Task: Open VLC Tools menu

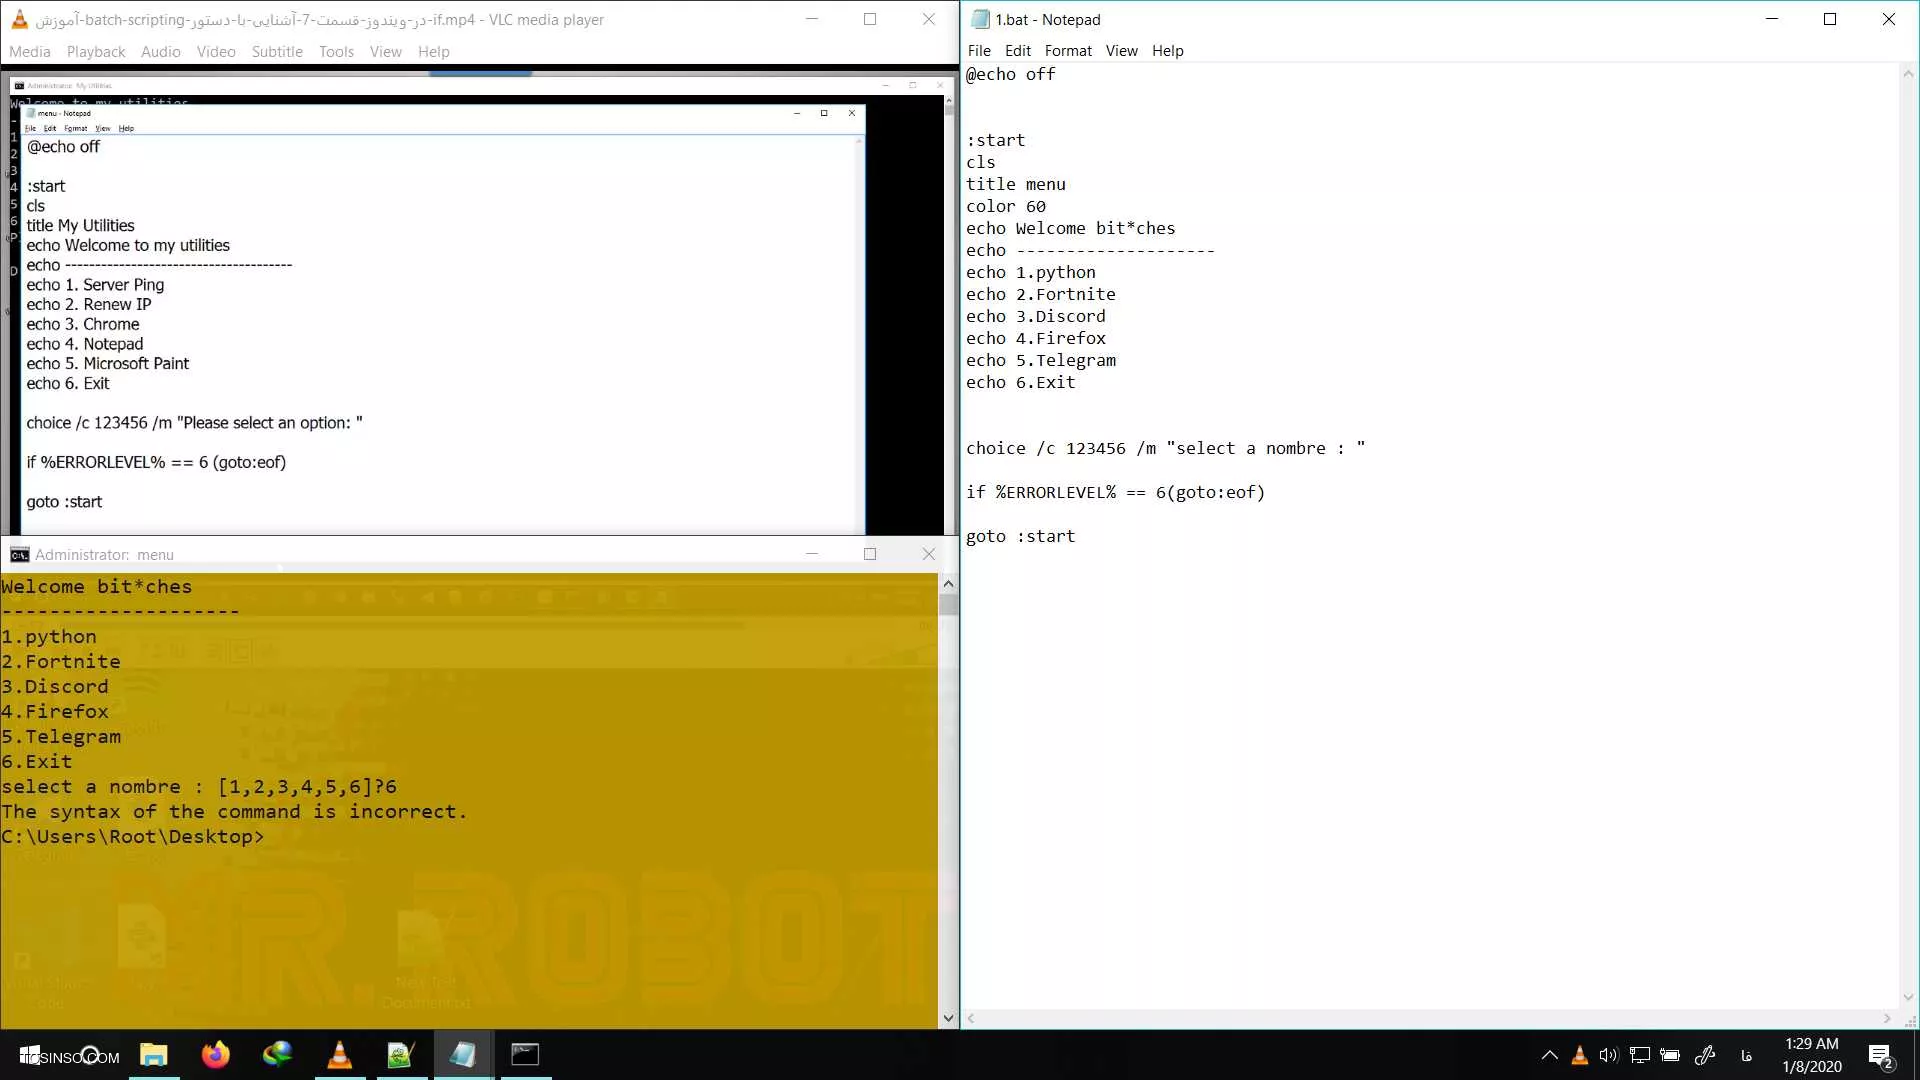Action: coord(336,51)
